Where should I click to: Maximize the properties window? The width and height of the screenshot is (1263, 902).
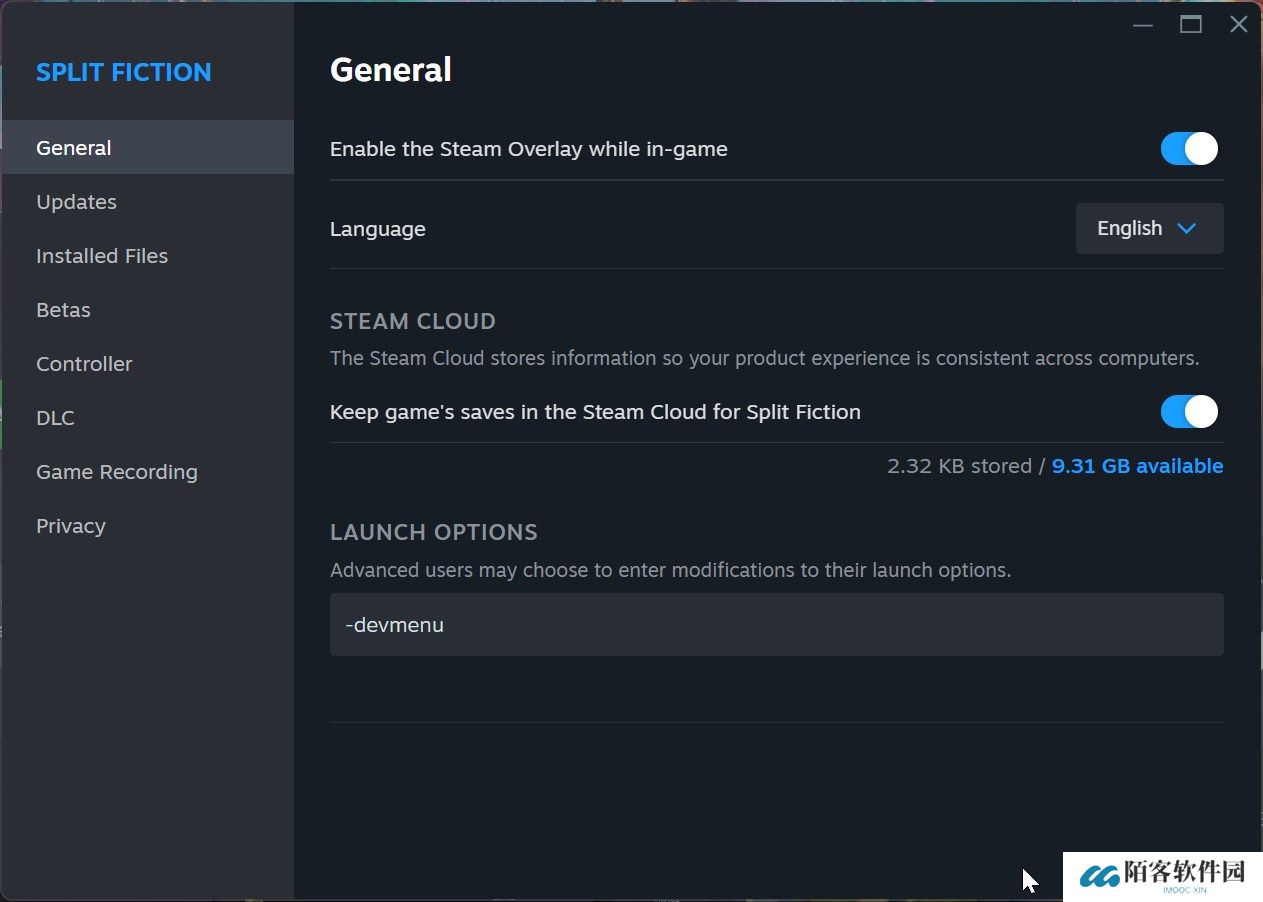point(1191,25)
